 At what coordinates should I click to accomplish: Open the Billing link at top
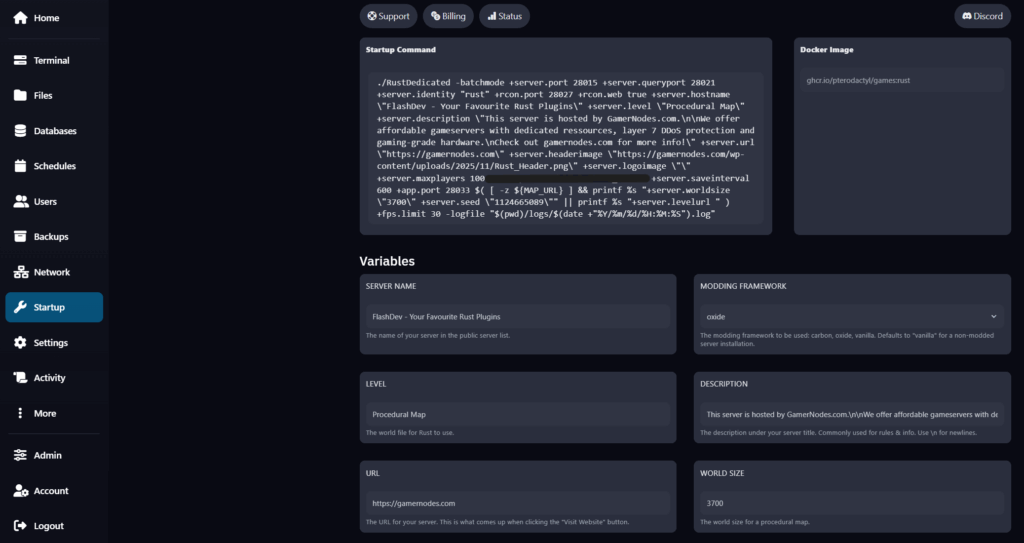pos(448,16)
